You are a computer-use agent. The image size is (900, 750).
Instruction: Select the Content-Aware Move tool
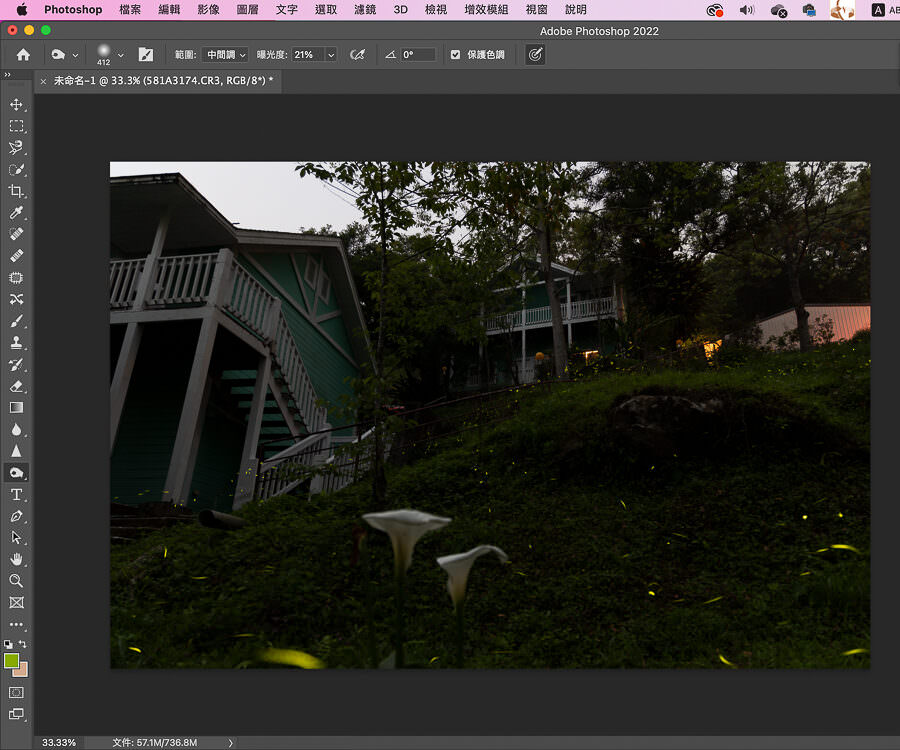click(x=16, y=299)
